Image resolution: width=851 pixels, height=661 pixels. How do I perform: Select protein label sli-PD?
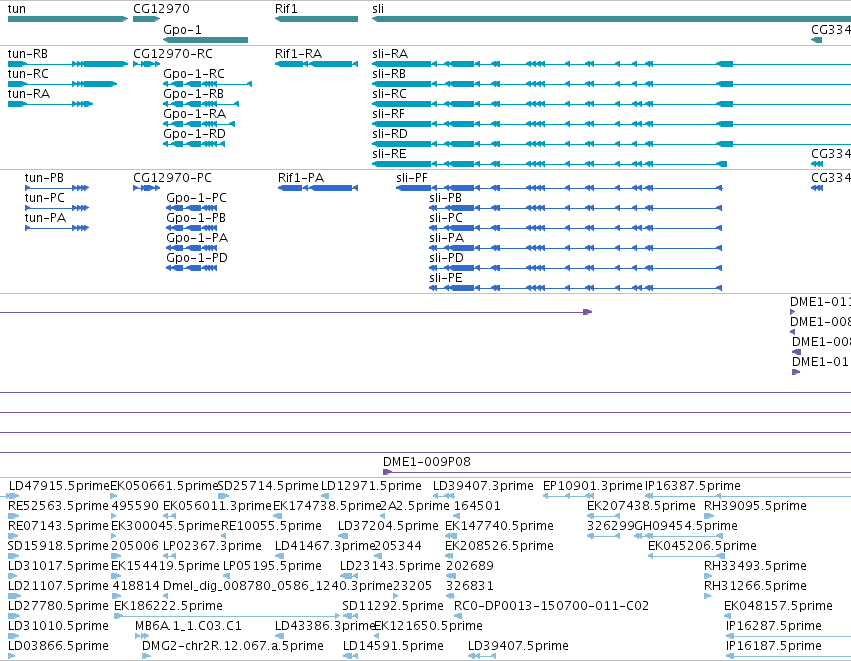(447, 258)
